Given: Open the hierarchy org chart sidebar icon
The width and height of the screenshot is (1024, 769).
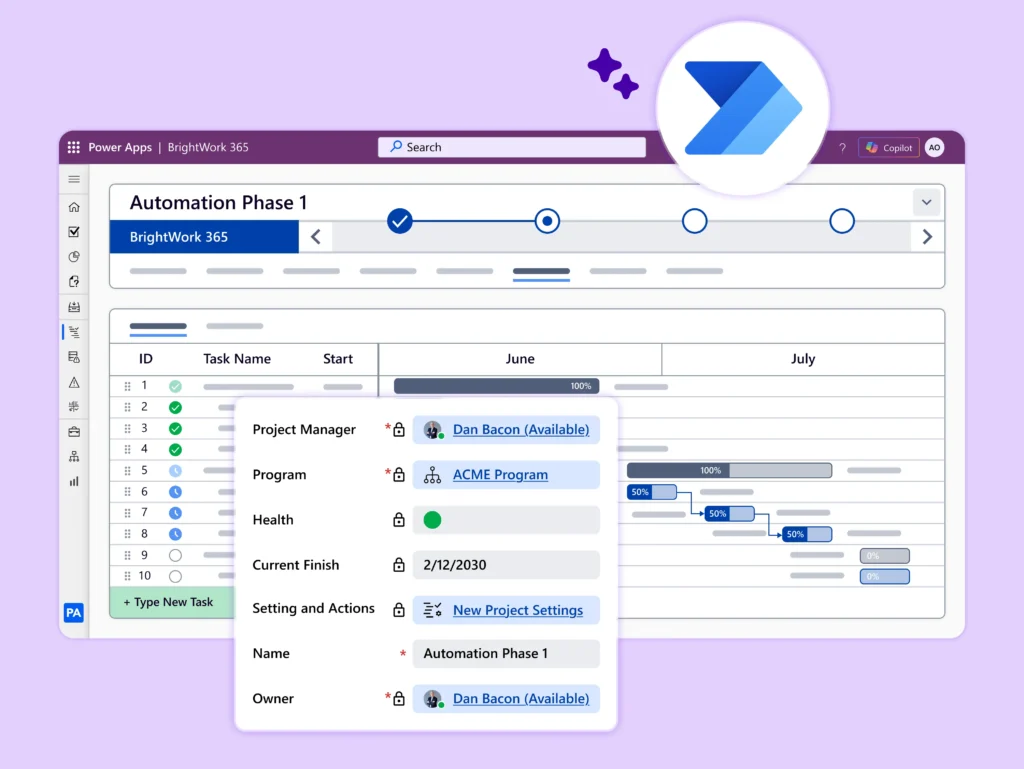Looking at the screenshot, I should tap(74, 456).
